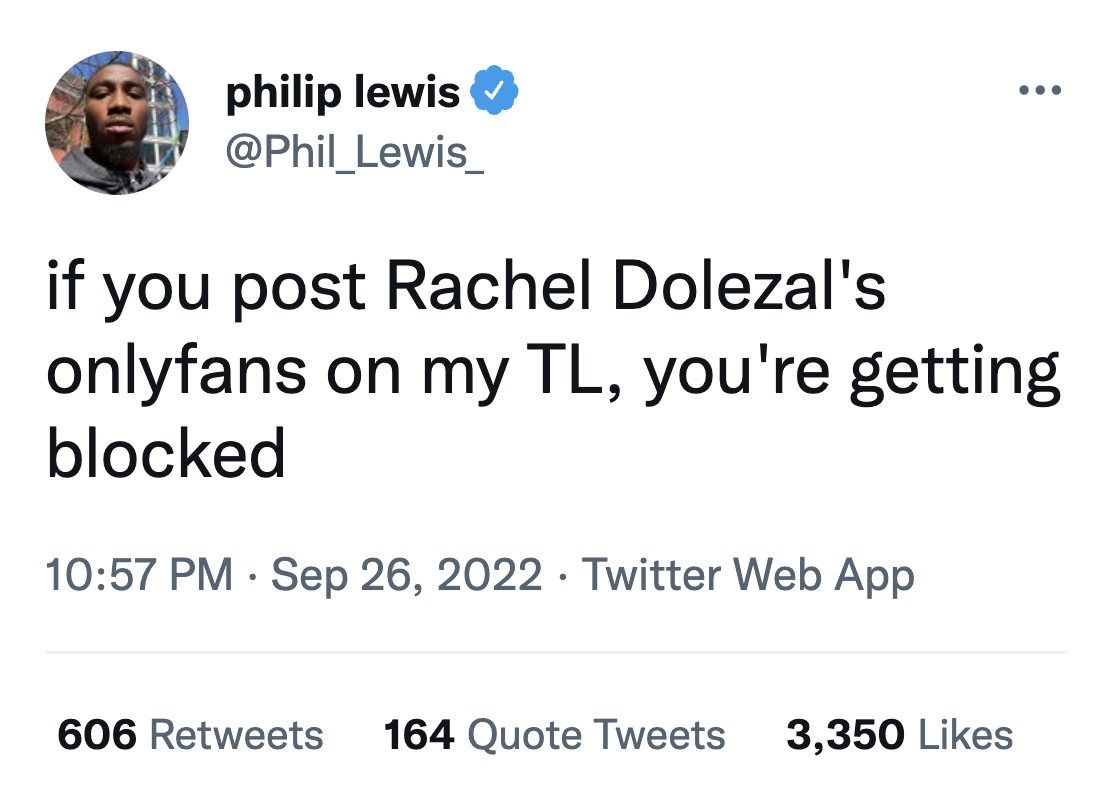Click the three-dot menu at top right
Screen dimensions: 1118x806
tap(1042, 89)
